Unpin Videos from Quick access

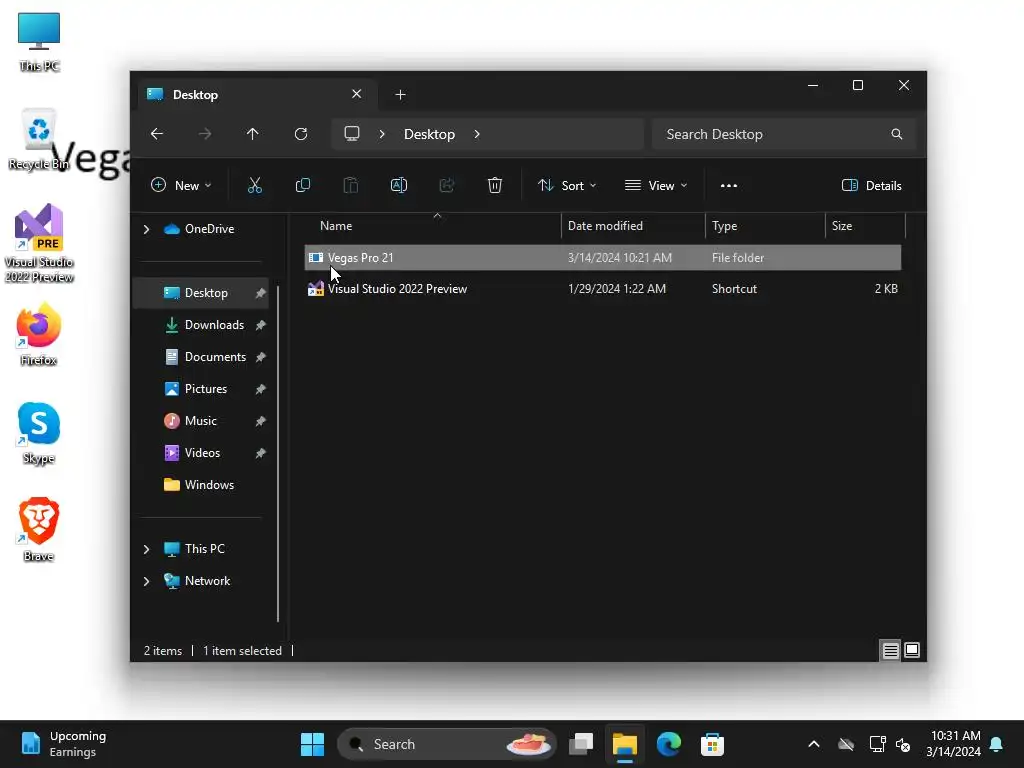[x=261, y=453]
